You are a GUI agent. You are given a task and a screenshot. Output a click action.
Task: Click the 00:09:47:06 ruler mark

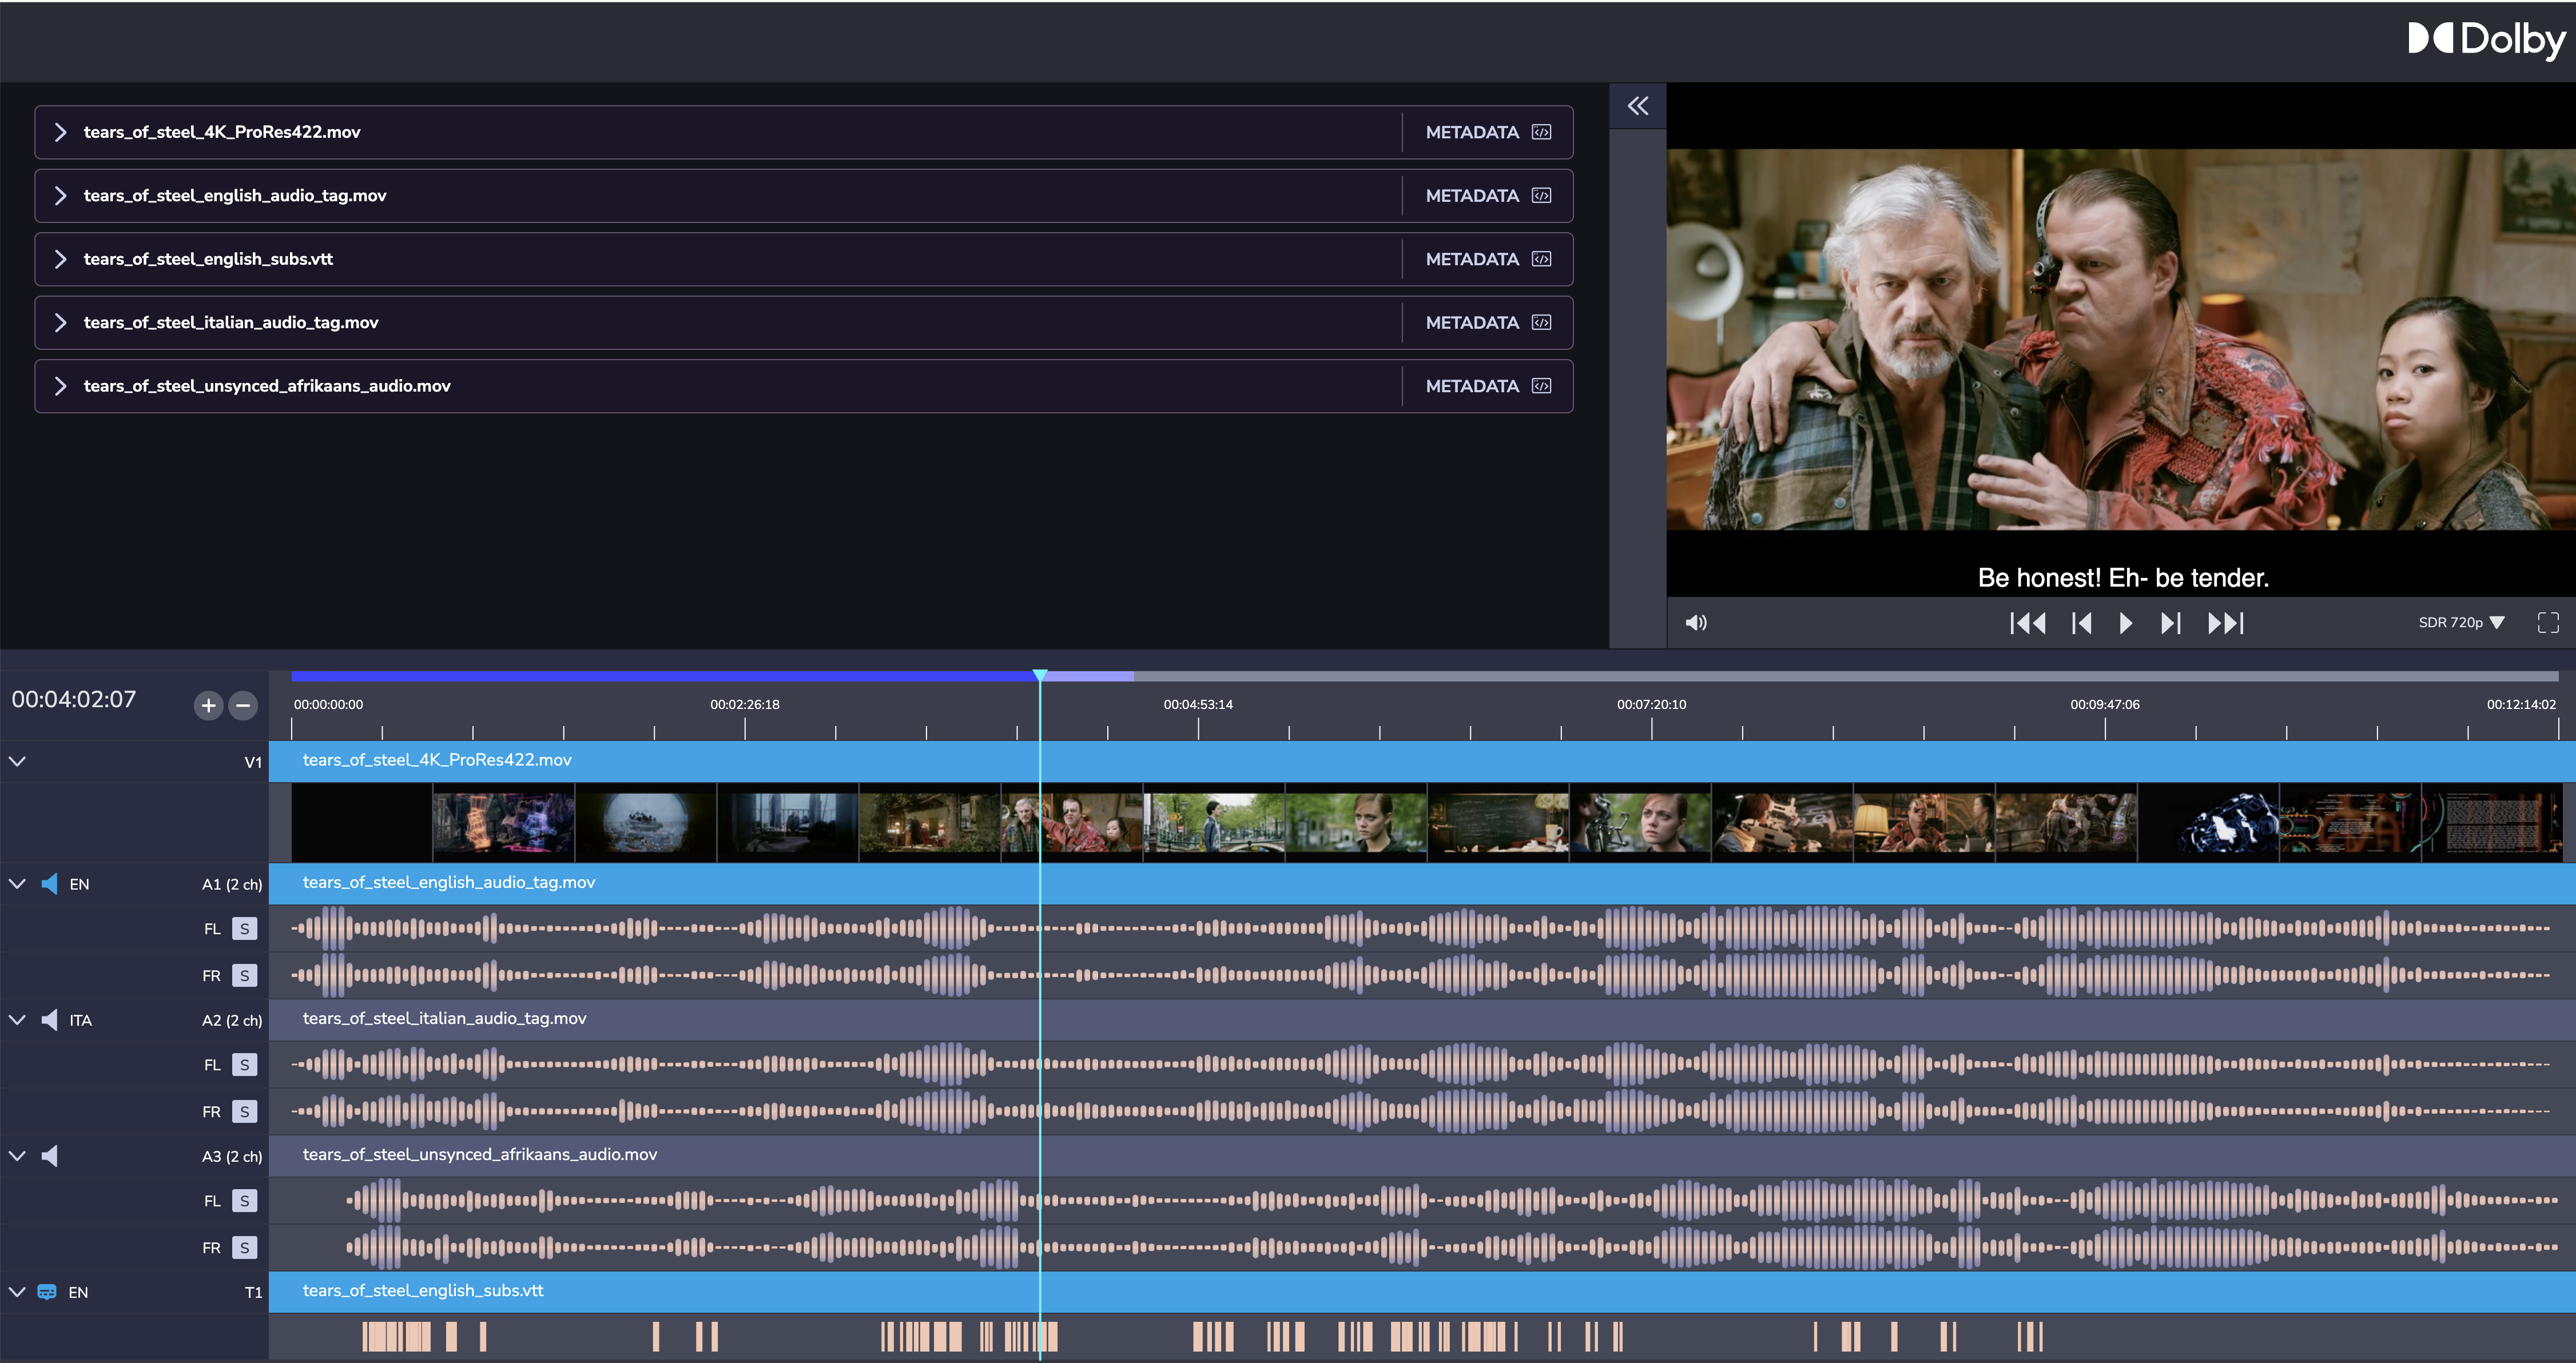(2105, 705)
